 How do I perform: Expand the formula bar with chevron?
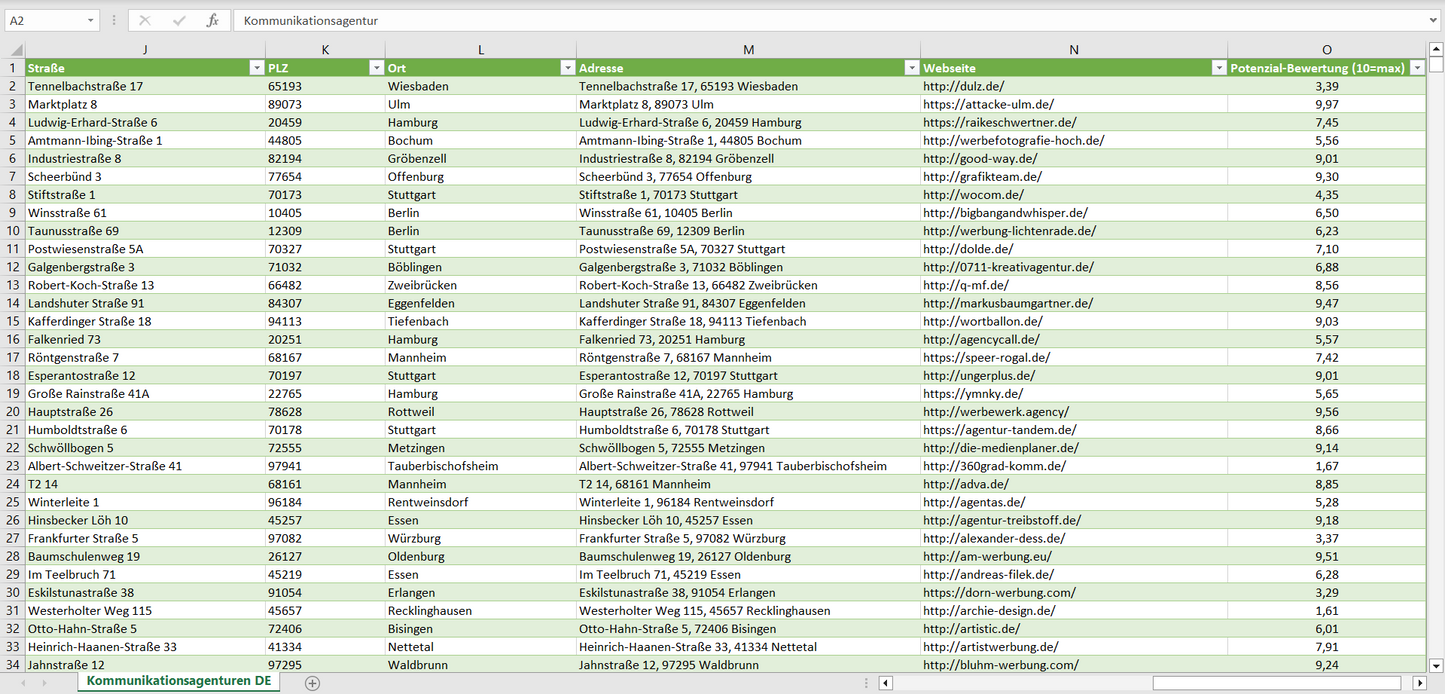click(1434, 20)
